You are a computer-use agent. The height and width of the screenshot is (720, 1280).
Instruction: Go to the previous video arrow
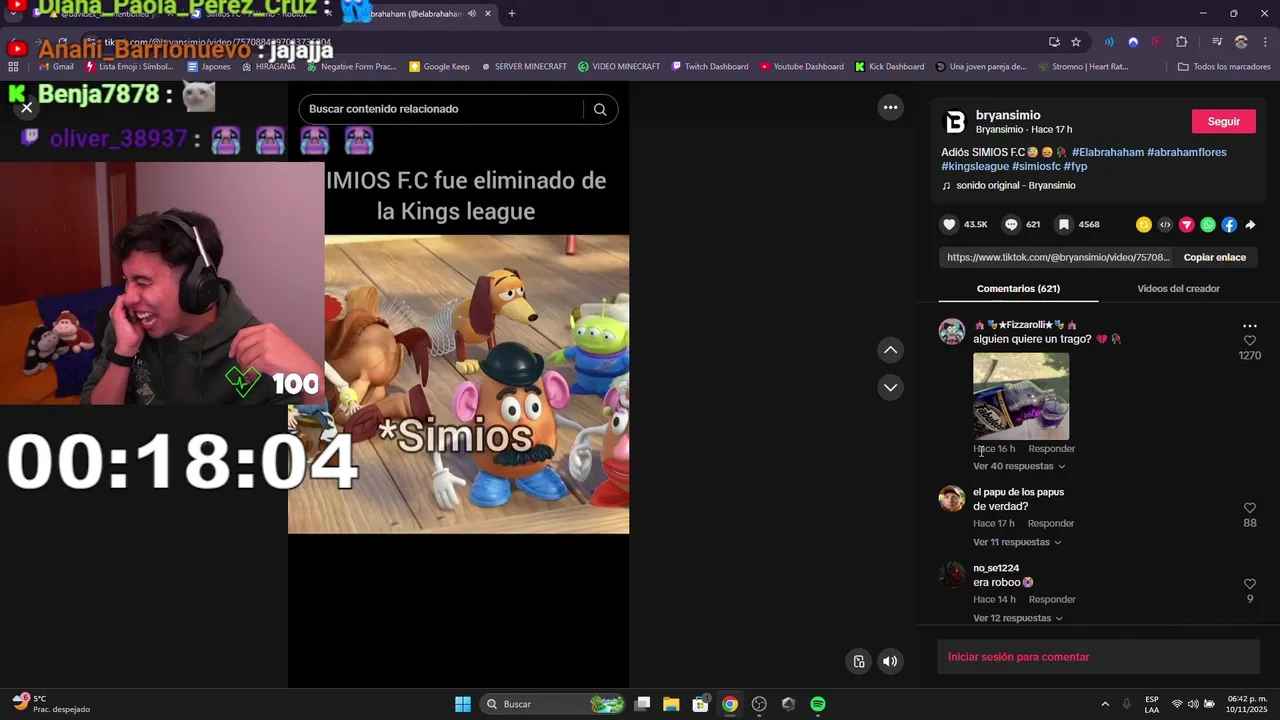tap(890, 350)
